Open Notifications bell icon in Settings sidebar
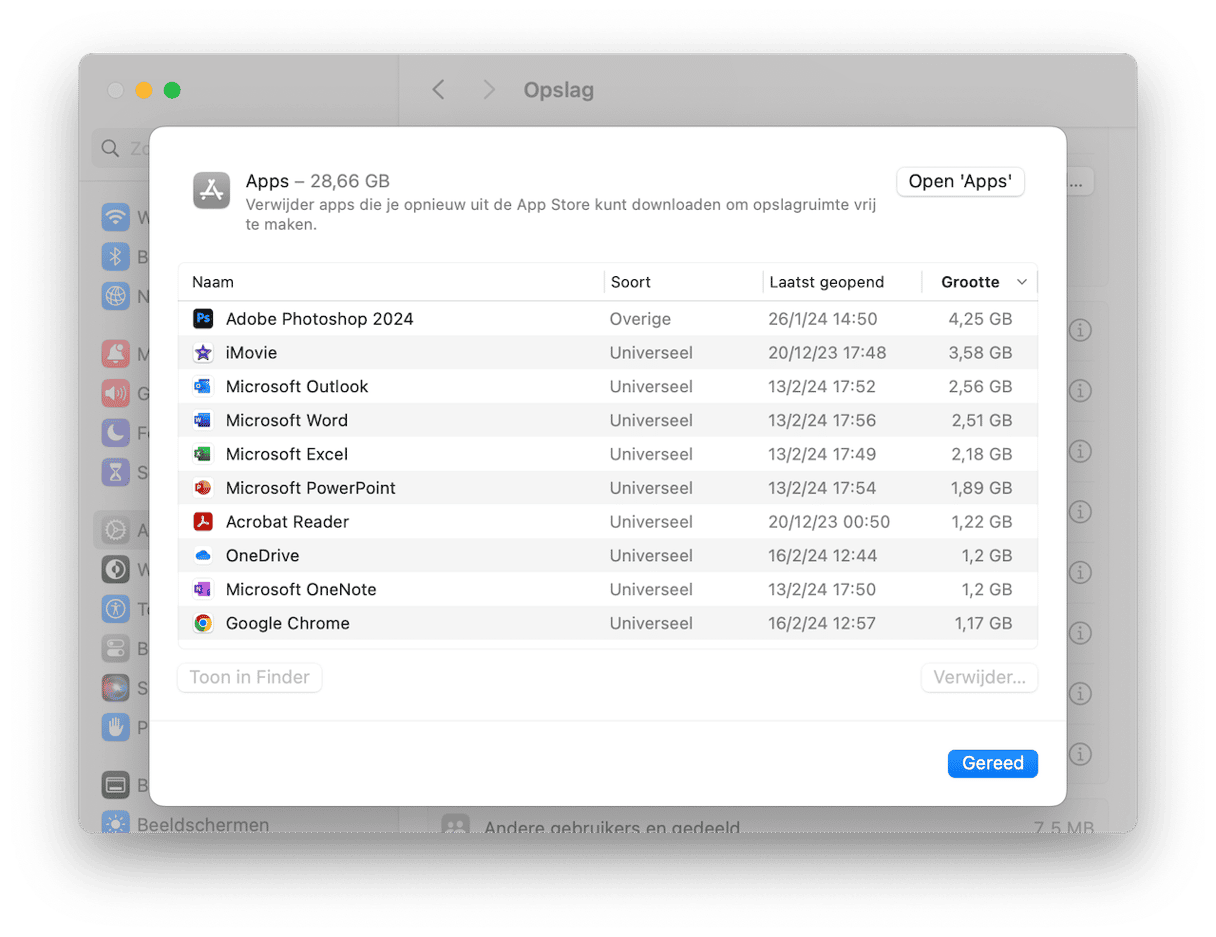The height and width of the screenshot is (937, 1216). click(x=116, y=354)
